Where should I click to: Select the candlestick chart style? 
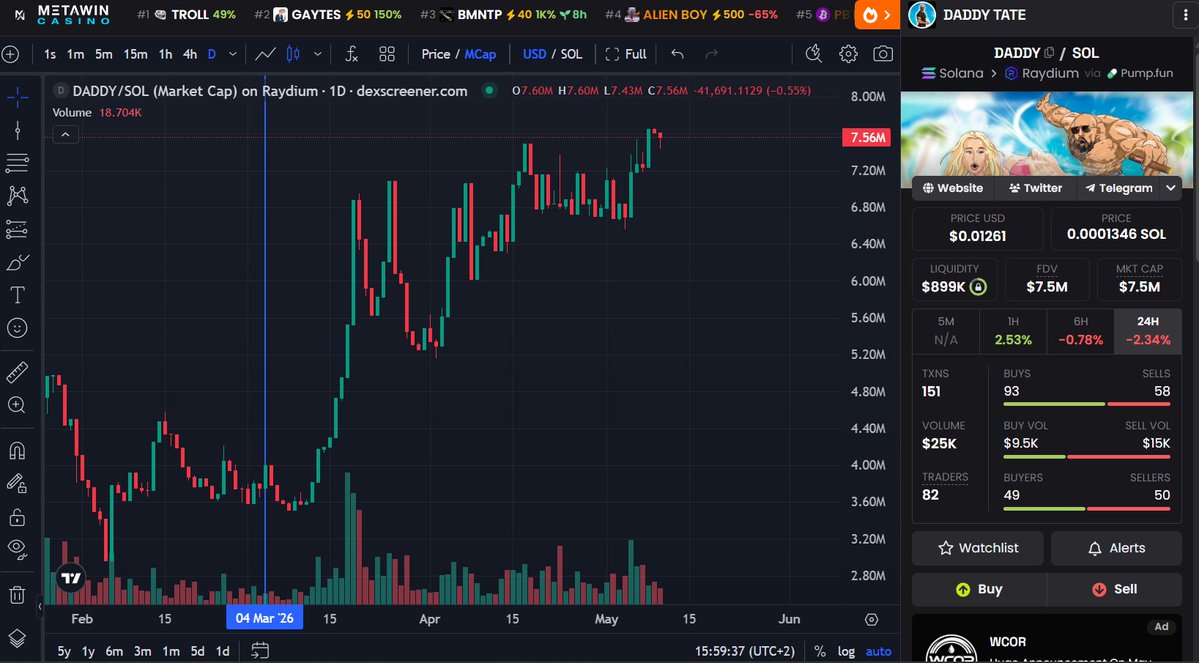click(x=293, y=54)
